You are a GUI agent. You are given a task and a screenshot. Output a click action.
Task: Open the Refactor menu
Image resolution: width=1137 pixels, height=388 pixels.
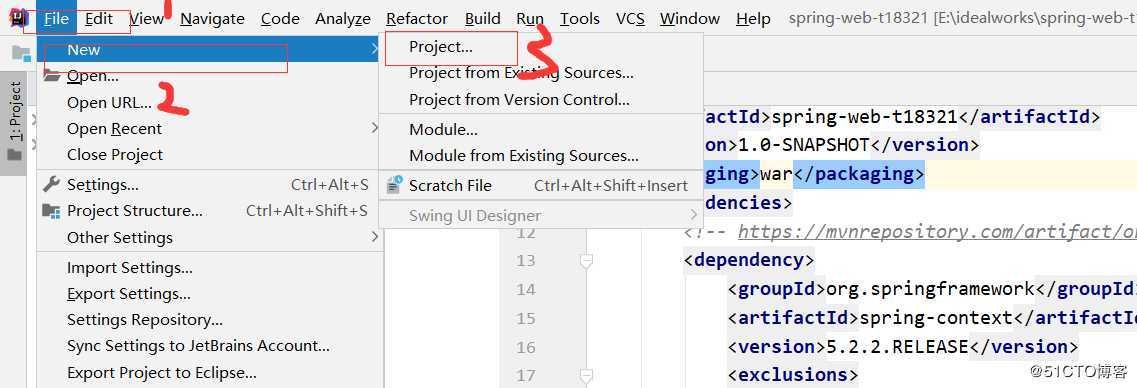417,19
